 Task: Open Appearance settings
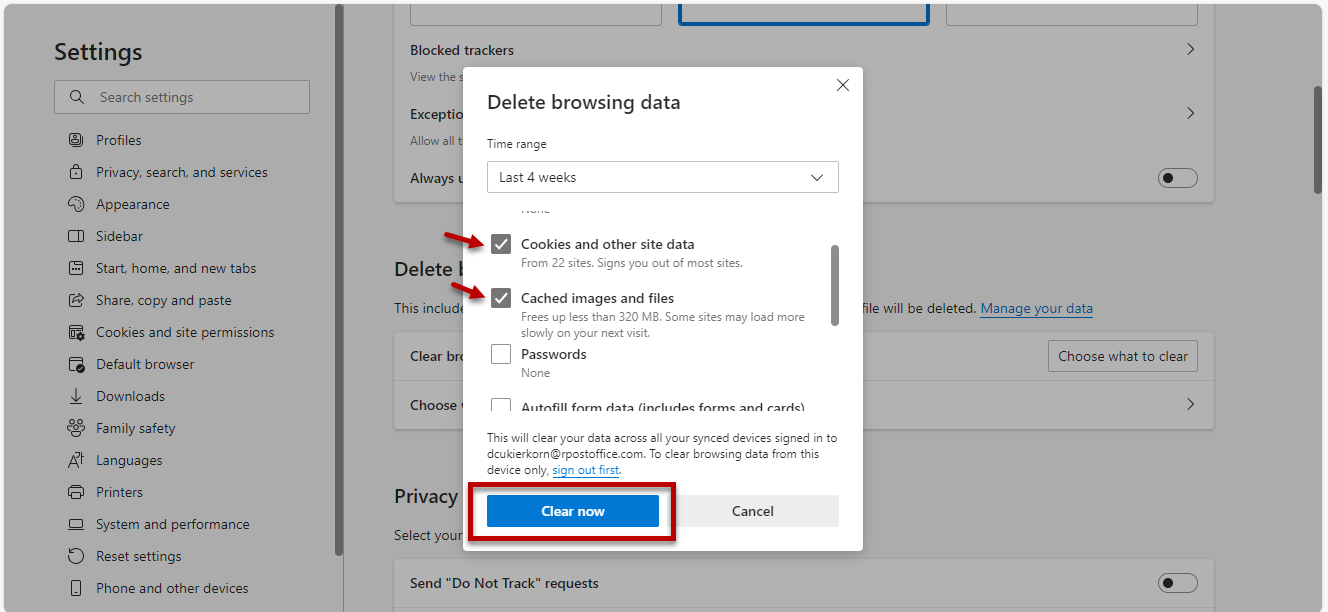click(133, 204)
